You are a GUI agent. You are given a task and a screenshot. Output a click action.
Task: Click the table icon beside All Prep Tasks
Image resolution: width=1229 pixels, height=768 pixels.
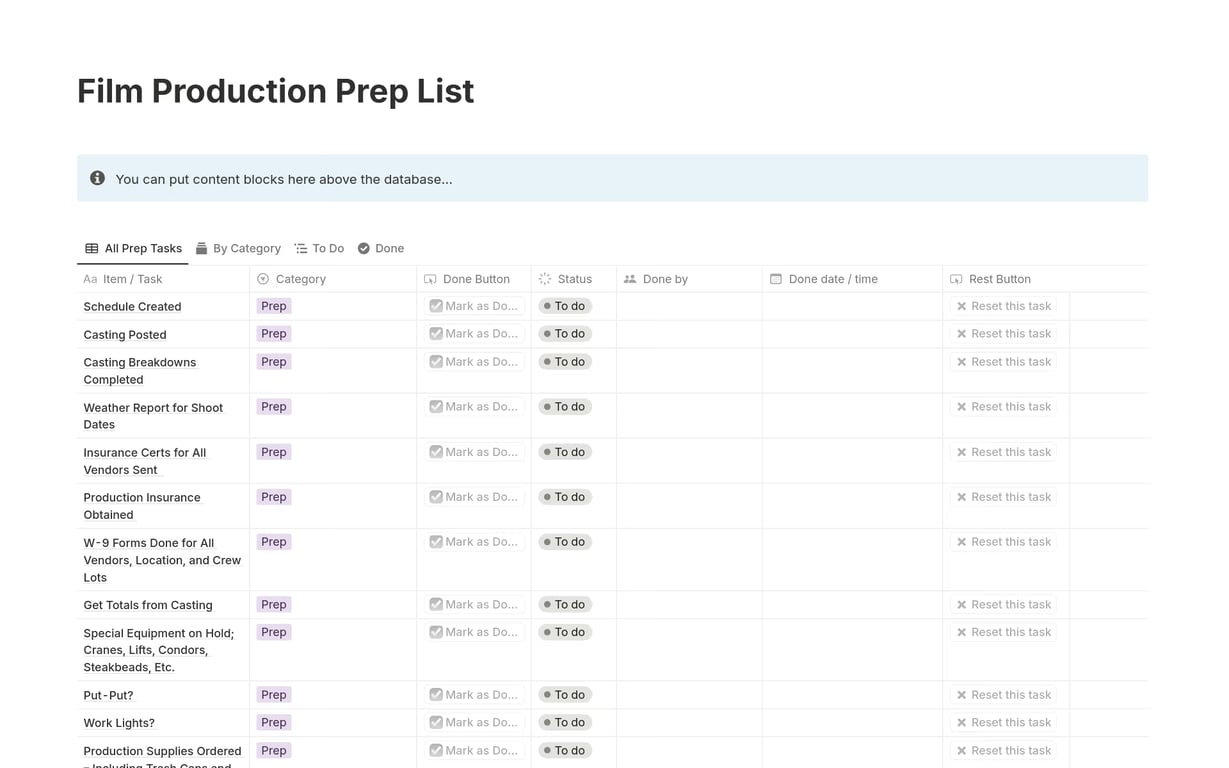pyautogui.click(x=92, y=248)
